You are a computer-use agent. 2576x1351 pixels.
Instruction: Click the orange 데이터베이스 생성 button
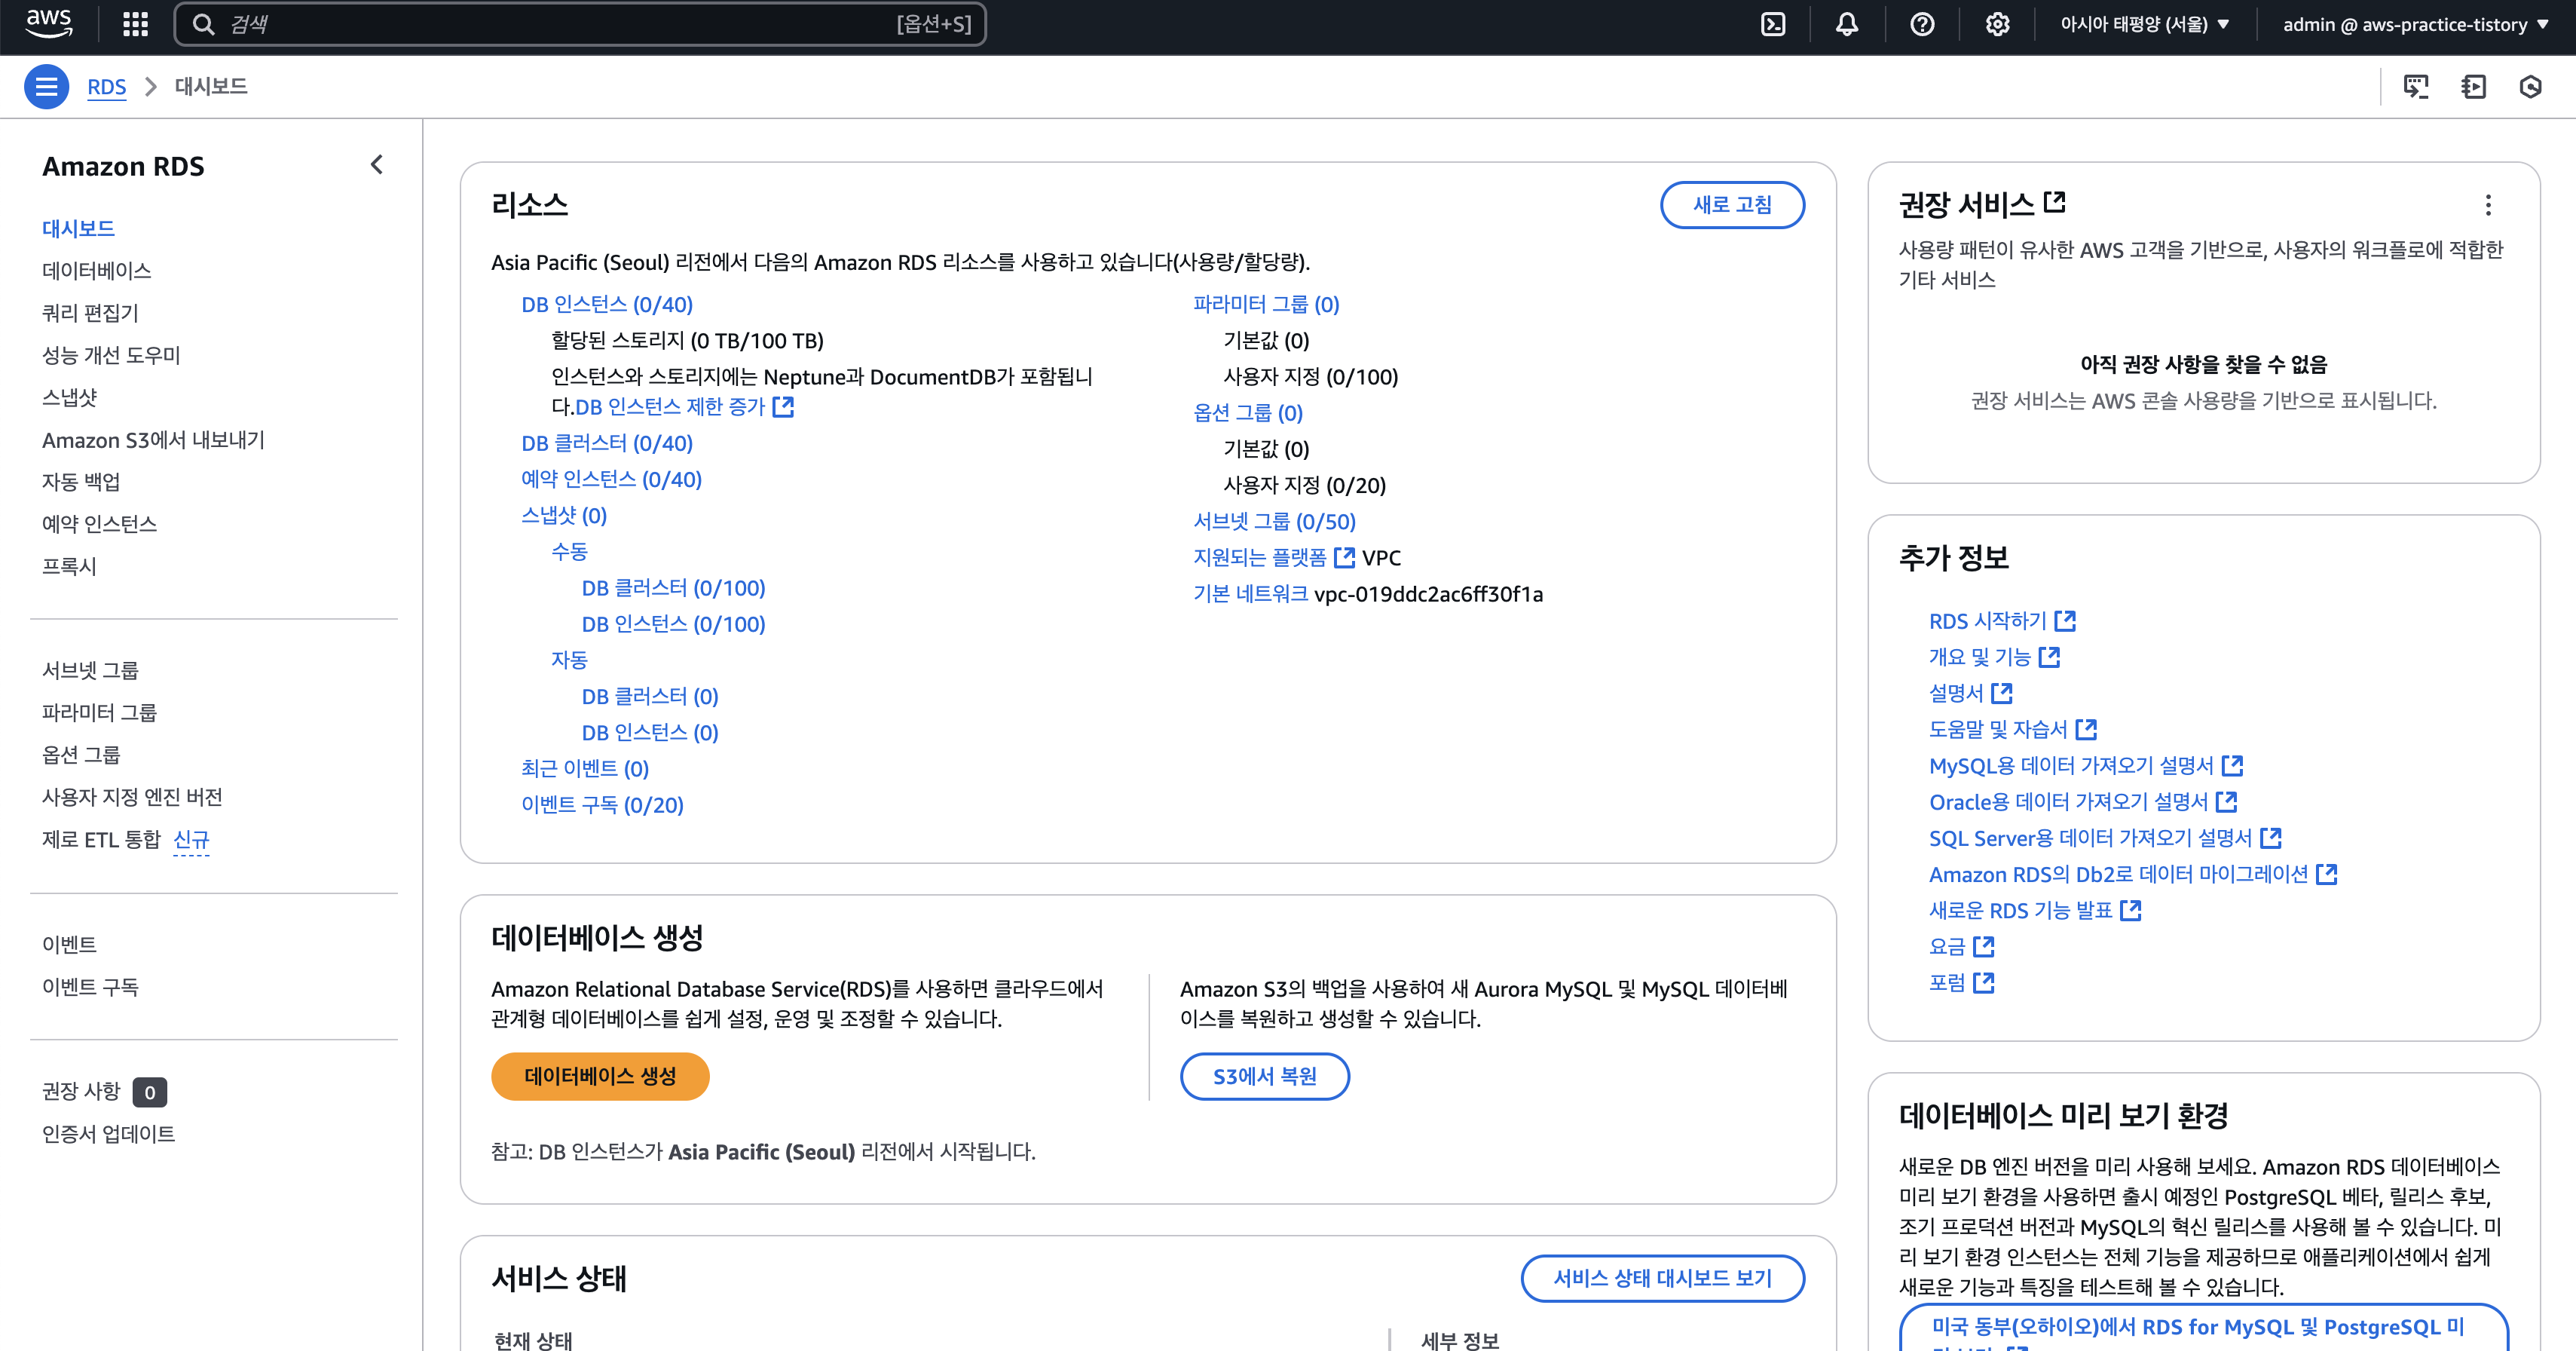(599, 1076)
